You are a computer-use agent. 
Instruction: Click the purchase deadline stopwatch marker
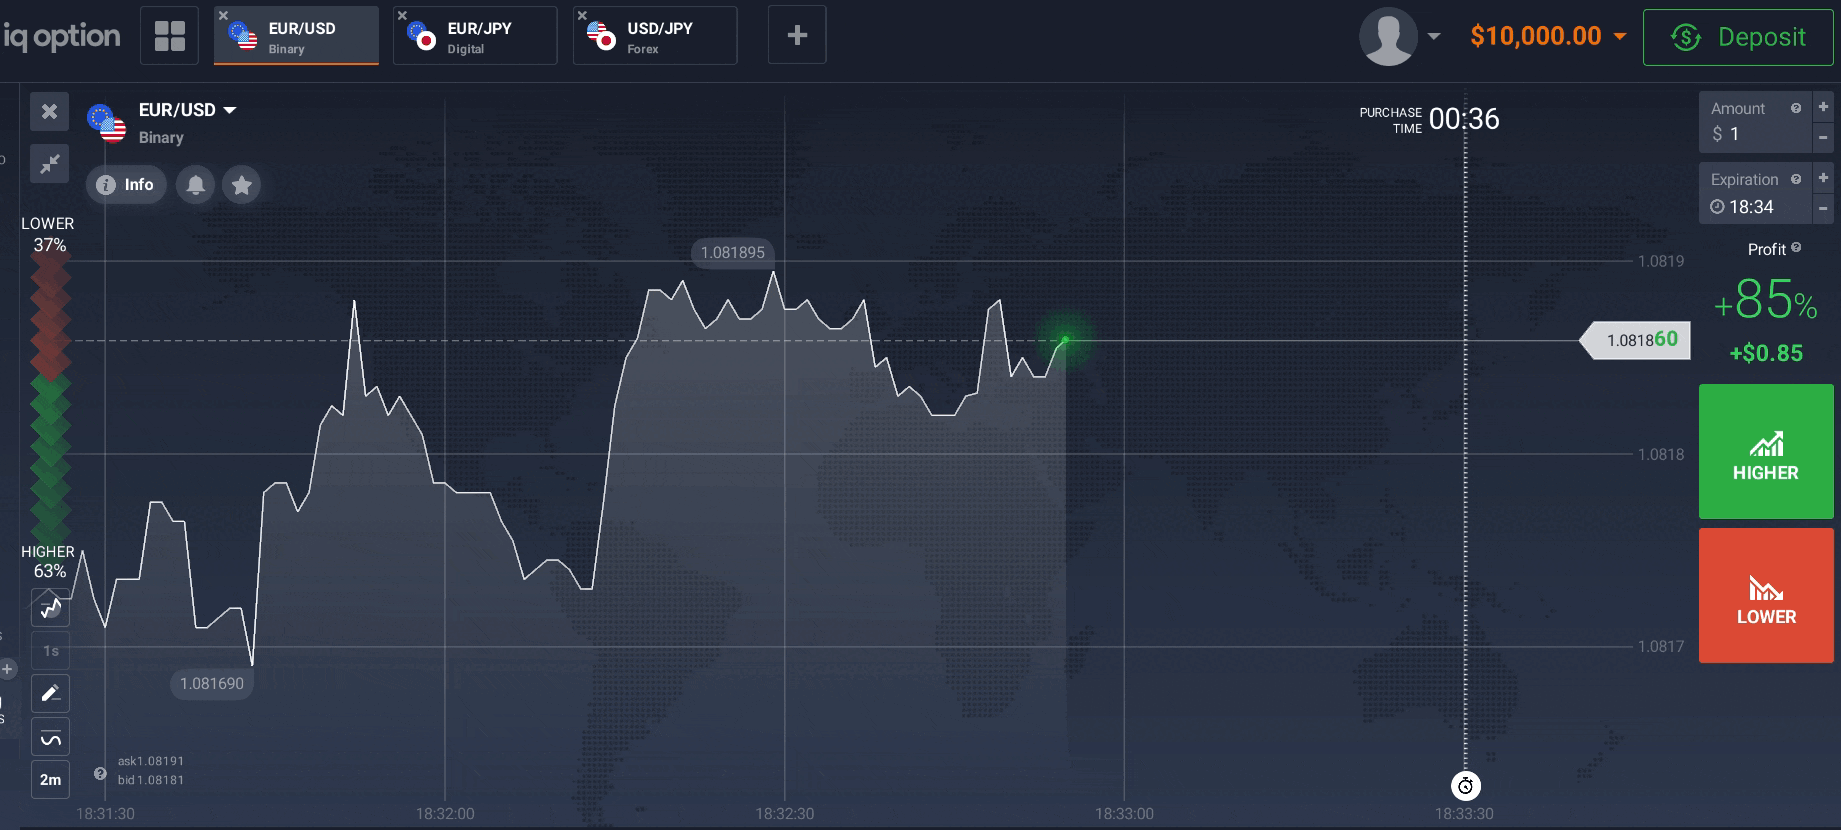(1465, 786)
